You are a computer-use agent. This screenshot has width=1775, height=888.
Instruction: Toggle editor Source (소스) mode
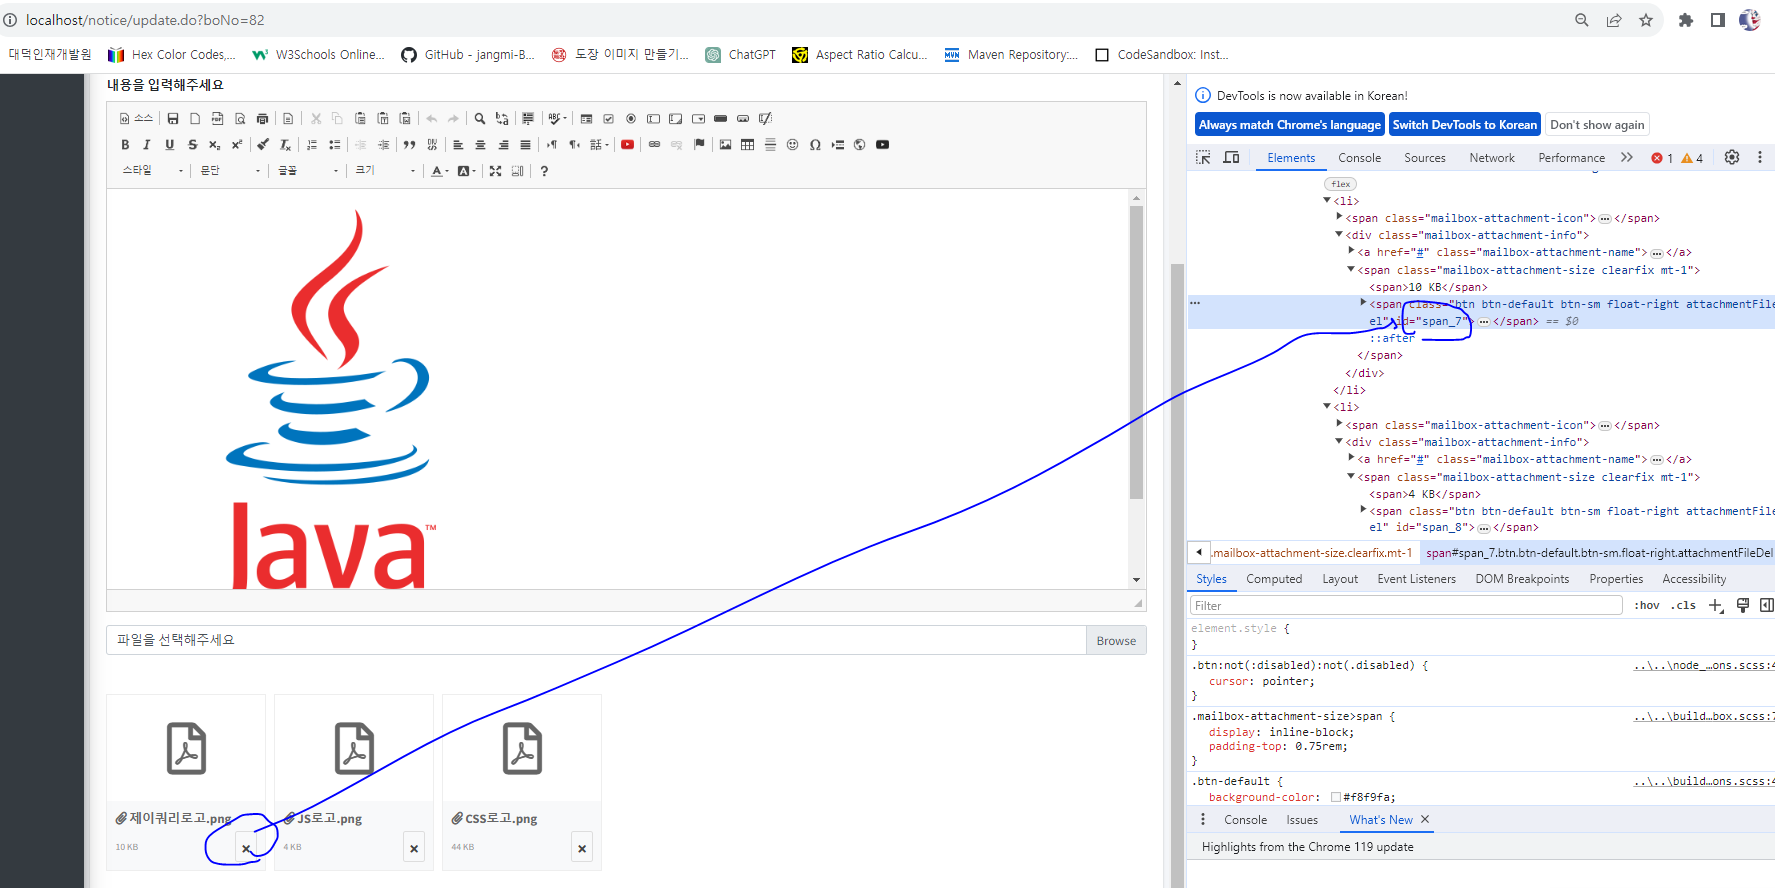(136, 118)
